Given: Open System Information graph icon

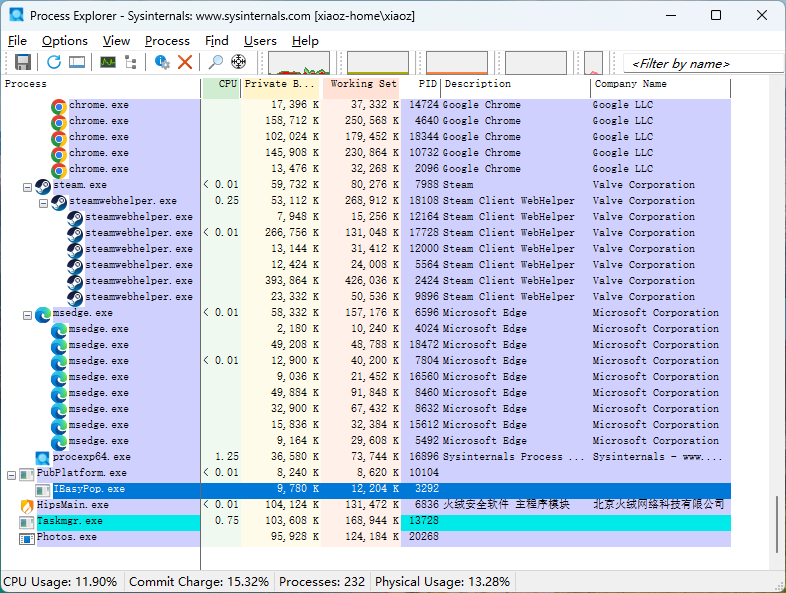Looking at the screenshot, I should [x=107, y=62].
